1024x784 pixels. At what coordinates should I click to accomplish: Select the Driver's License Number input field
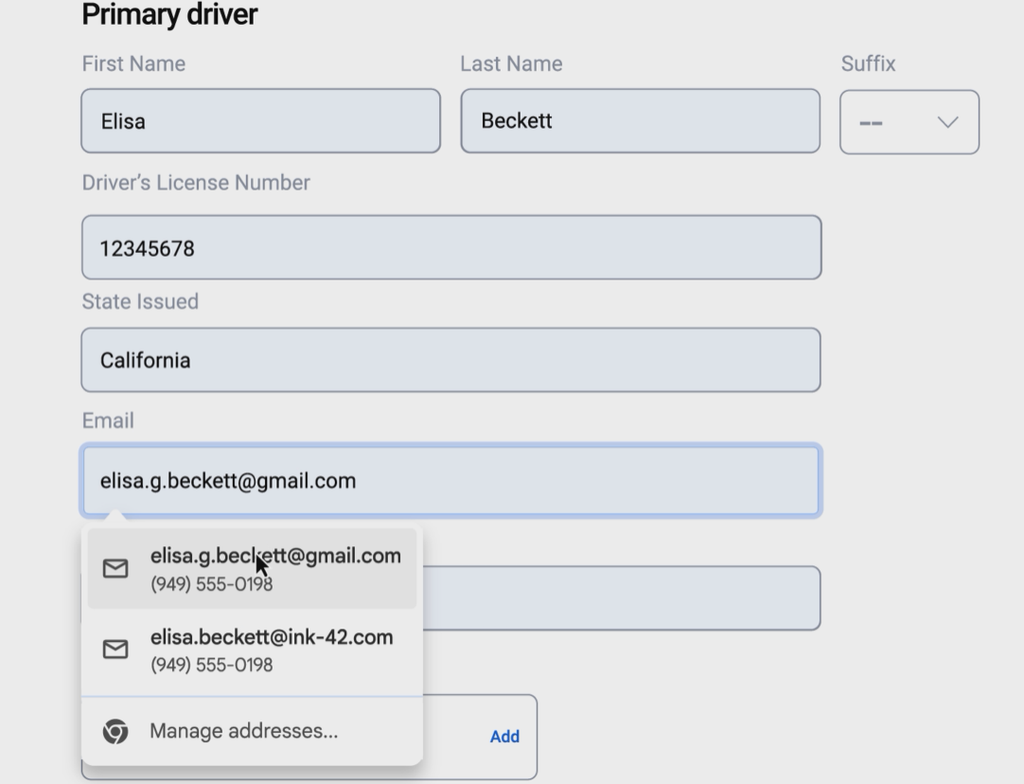[451, 248]
